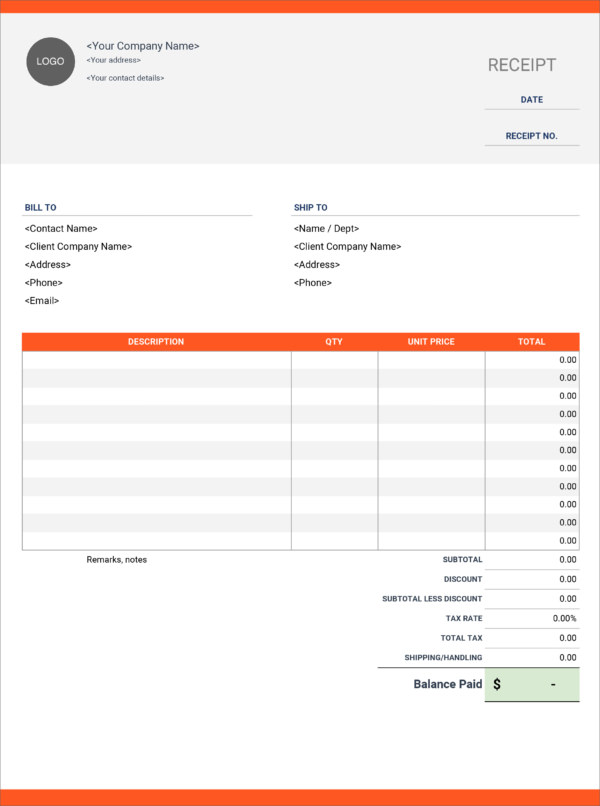Select the <Your address> placeholder
The height and width of the screenshot is (806, 600).
(x=114, y=60)
